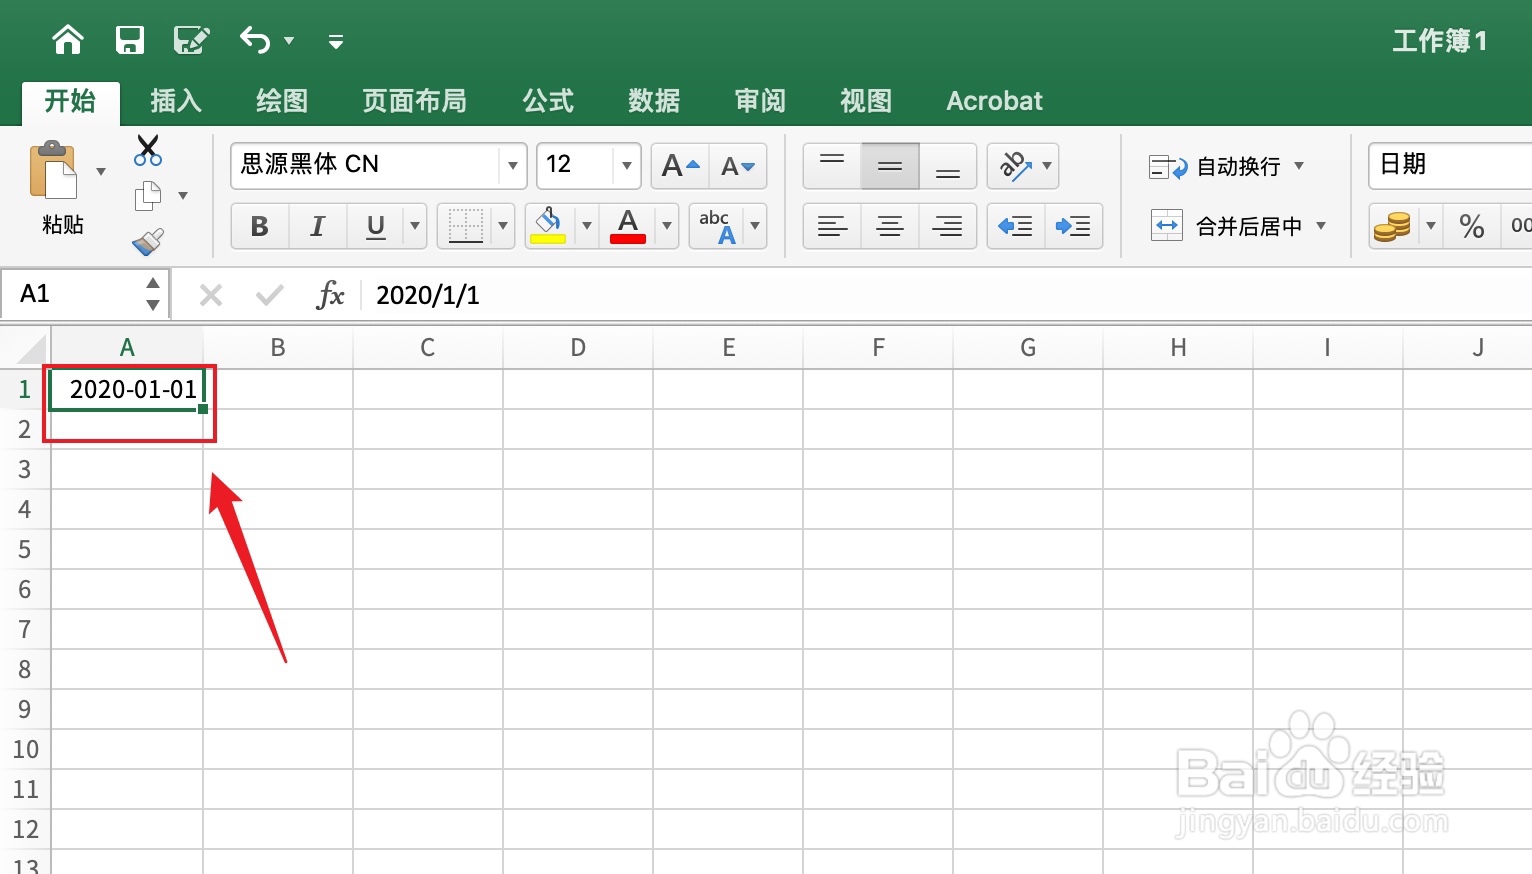The height and width of the screenshot is (874, 1532).
Task: Cancel formula entry X button
Action: (211, 295)
